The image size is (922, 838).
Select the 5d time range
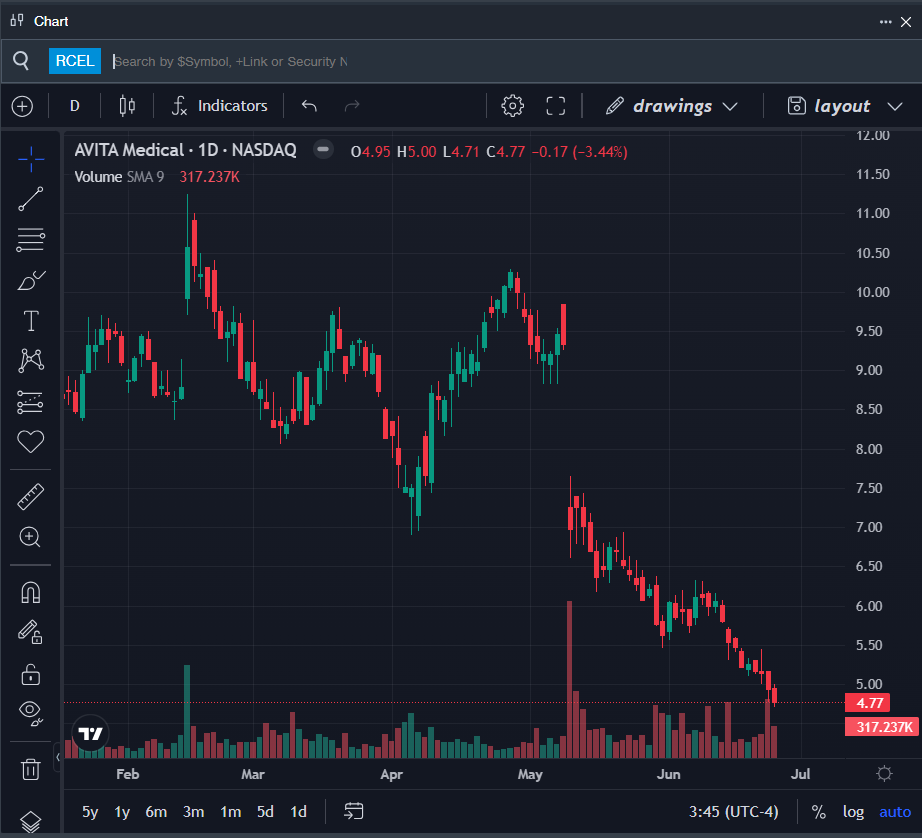265,812
